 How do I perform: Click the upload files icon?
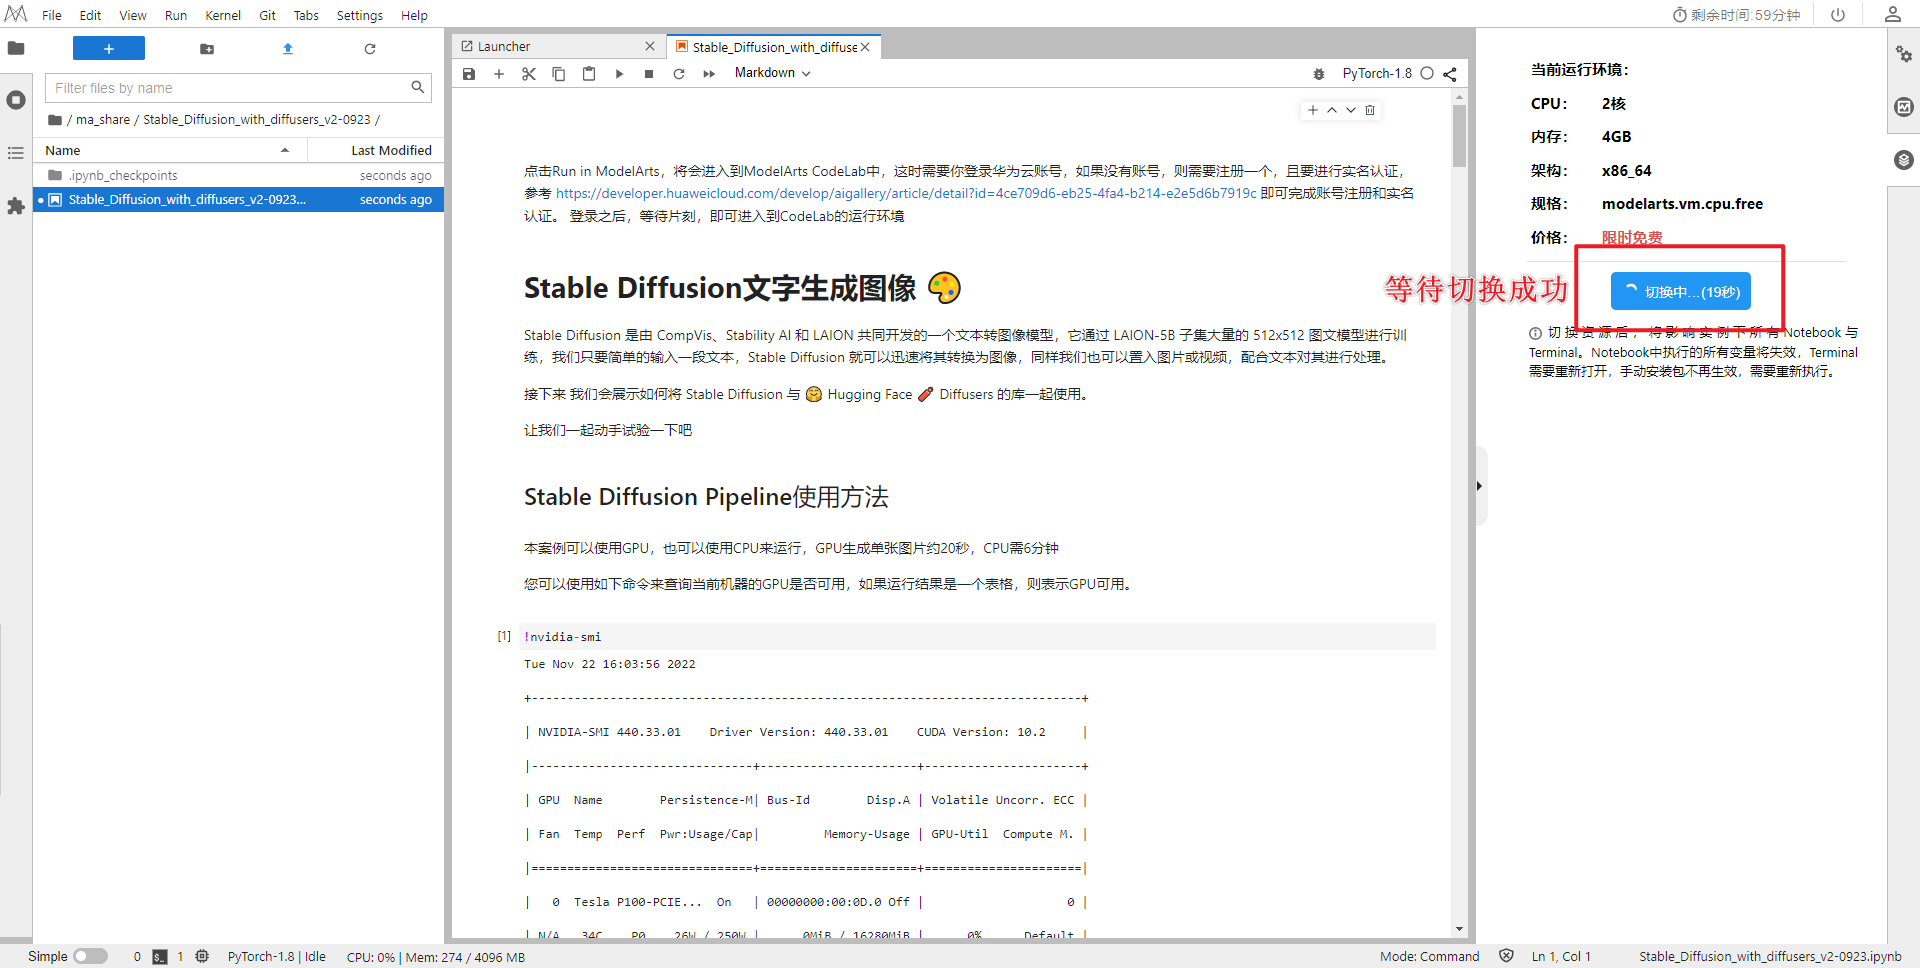(x=288, y=49)
